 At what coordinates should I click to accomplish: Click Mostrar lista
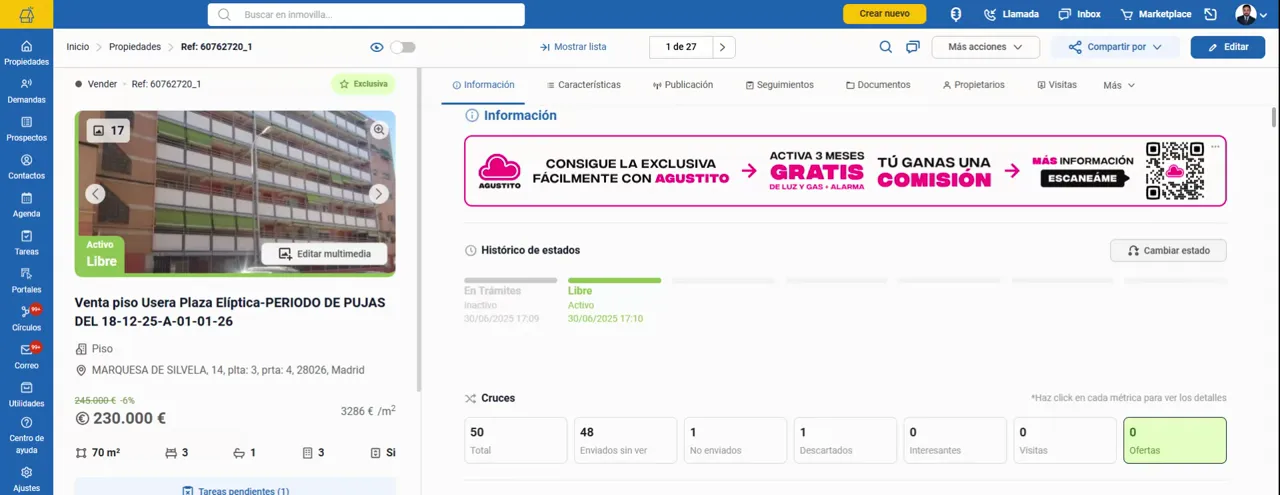coord(572,47)
